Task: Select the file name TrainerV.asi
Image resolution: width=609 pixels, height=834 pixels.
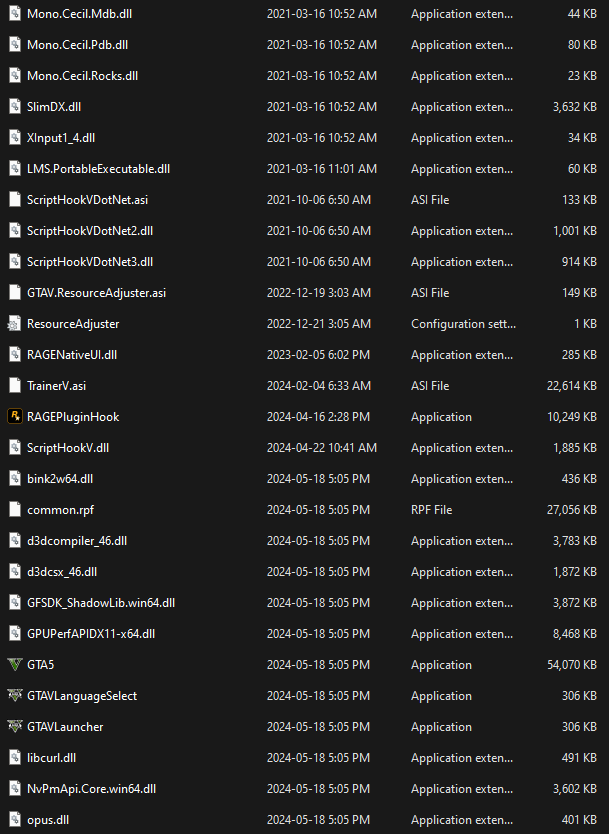Action: pyautogui.click(x=56, y=386)
